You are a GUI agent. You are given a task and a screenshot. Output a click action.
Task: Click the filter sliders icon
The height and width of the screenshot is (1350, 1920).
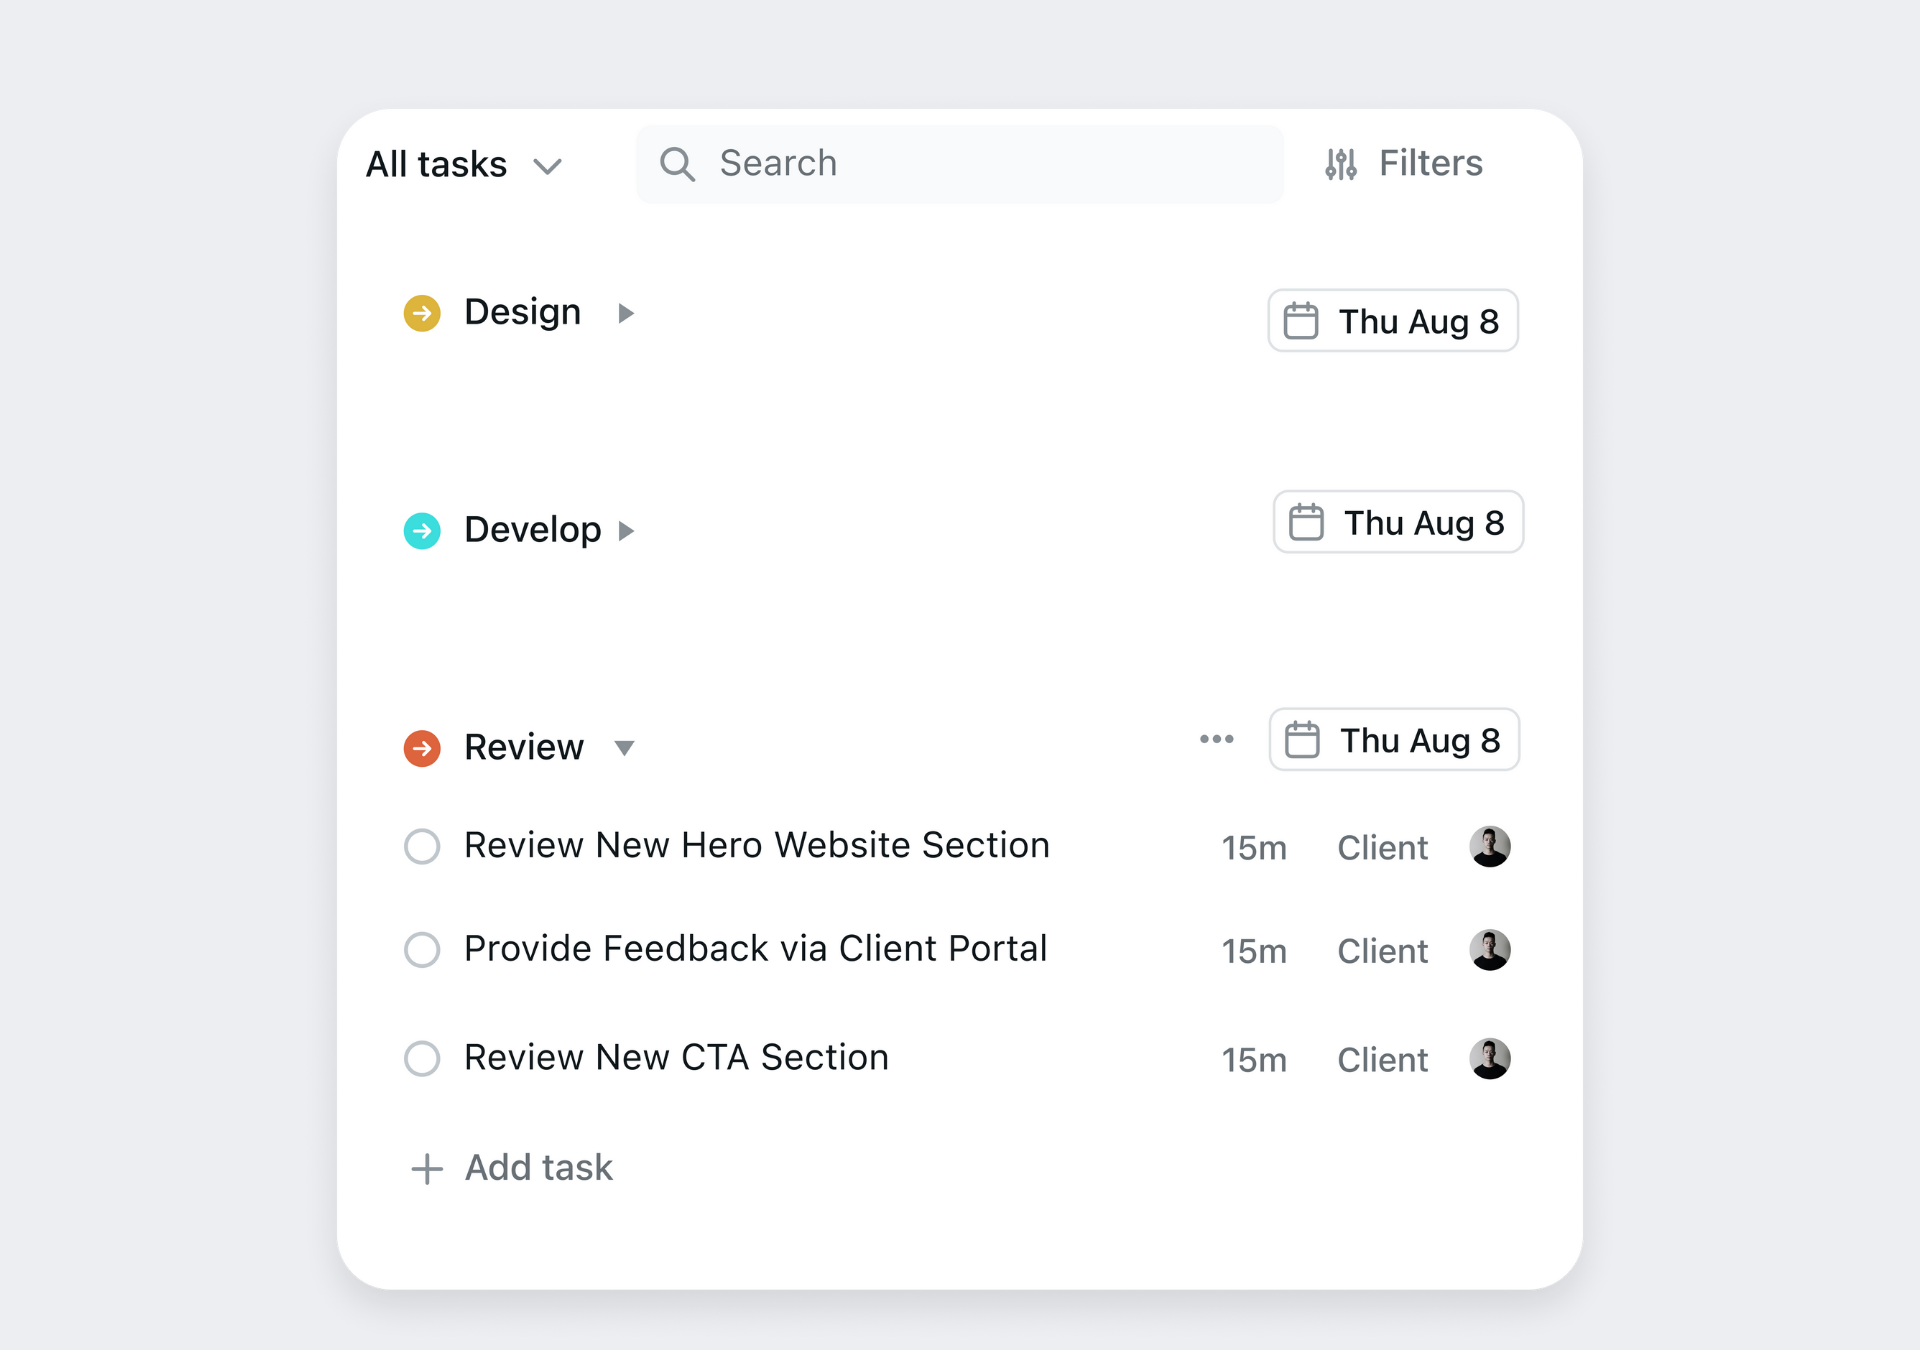(x=1341, y=164)
